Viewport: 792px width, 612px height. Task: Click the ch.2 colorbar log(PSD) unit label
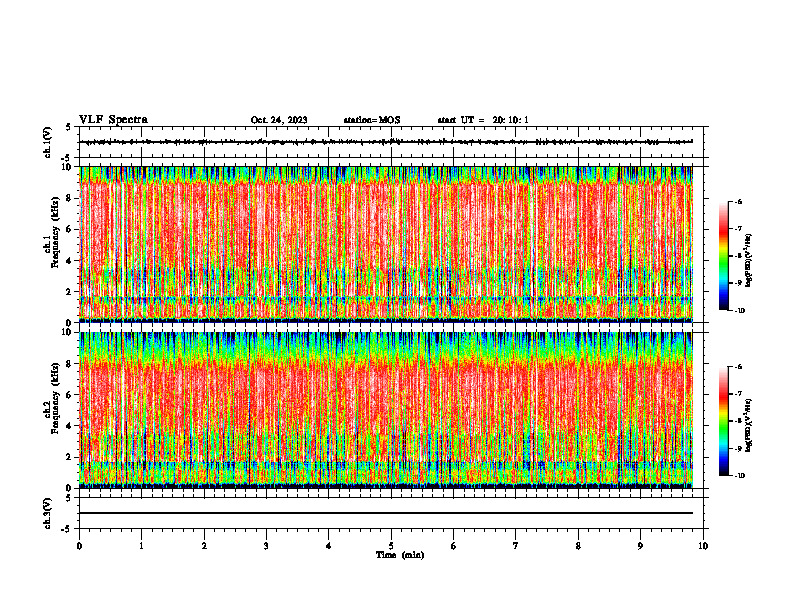click(x=749, y=426)
